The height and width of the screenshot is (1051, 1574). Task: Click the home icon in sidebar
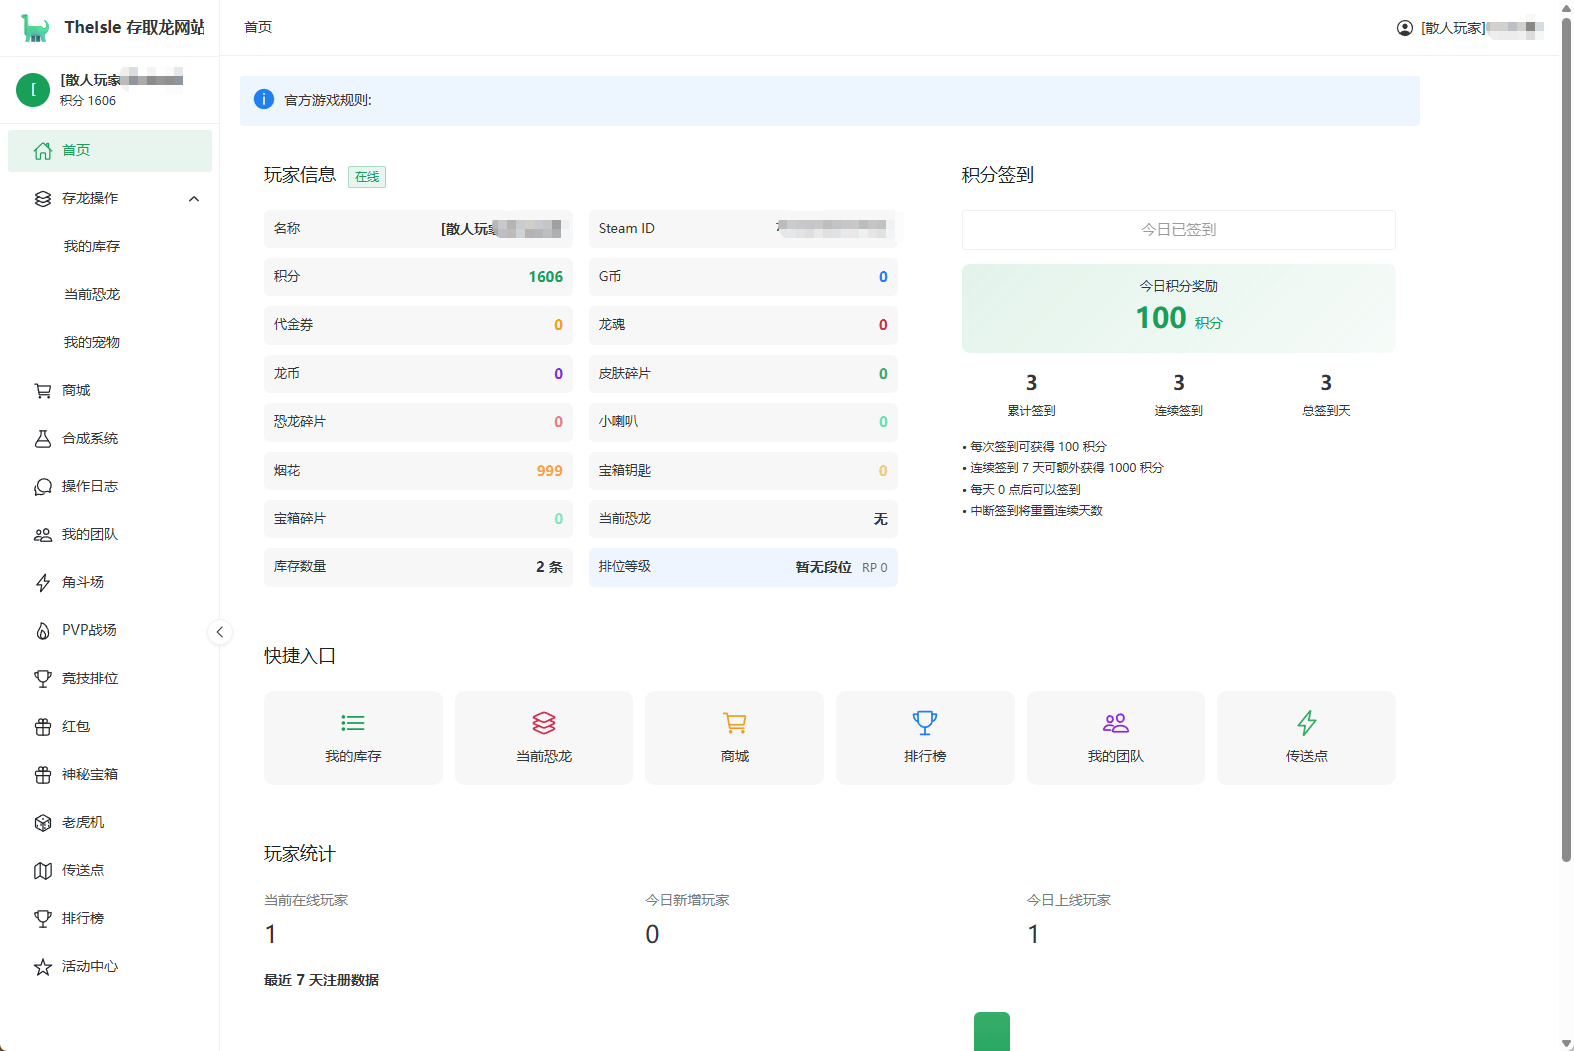tap(43, 151)
